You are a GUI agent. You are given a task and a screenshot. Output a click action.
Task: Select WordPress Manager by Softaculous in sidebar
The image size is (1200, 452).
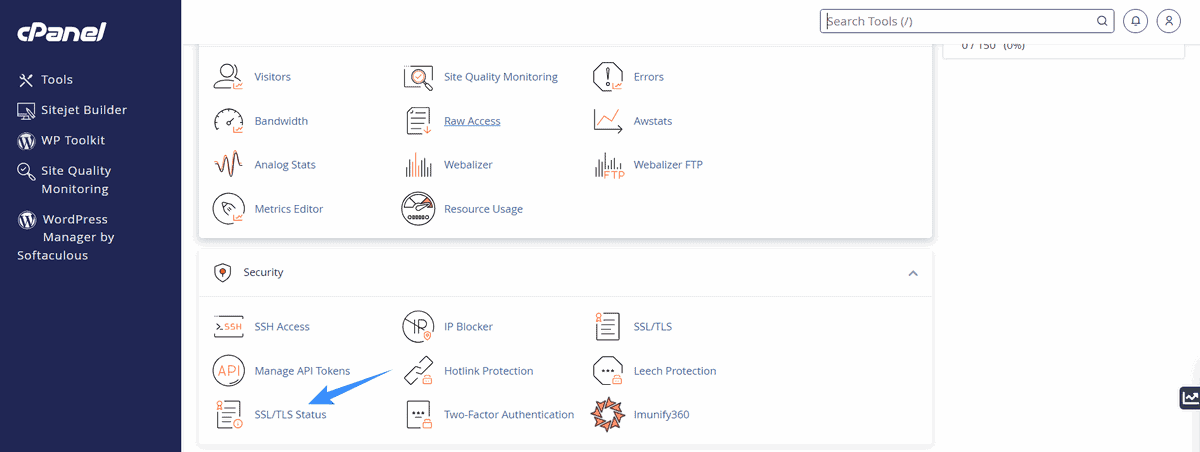click(x=66, y=237)
